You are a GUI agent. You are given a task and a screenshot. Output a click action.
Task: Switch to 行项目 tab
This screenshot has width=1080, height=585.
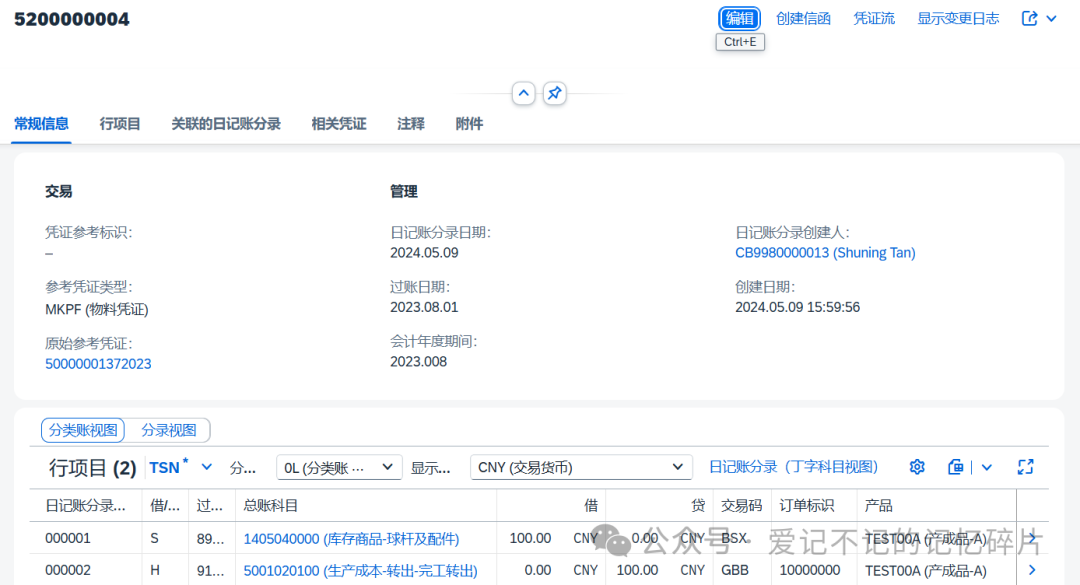pyautogui.click(x=120, y=124)
